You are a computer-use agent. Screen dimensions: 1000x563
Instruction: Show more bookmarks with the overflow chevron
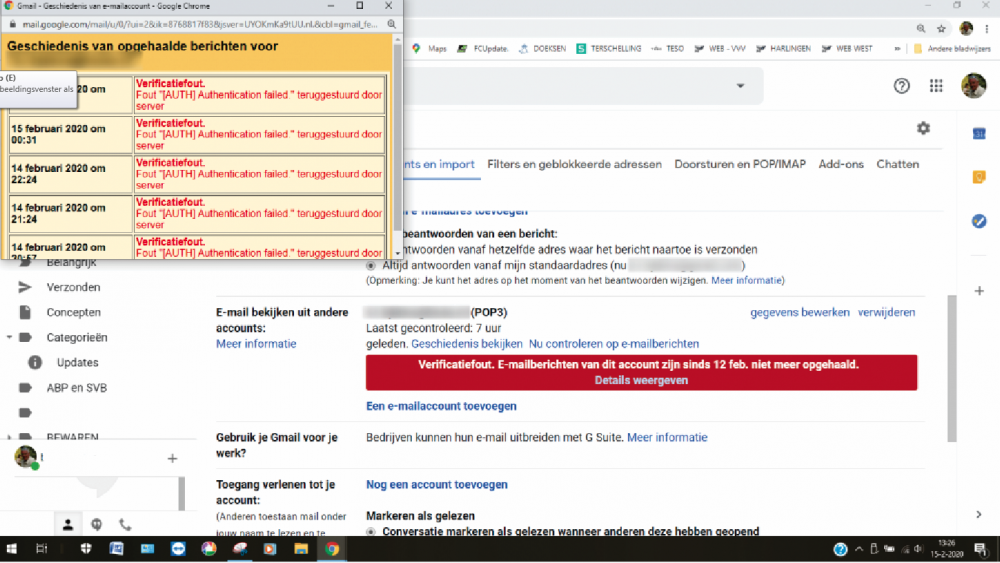[x=897, y=48]
